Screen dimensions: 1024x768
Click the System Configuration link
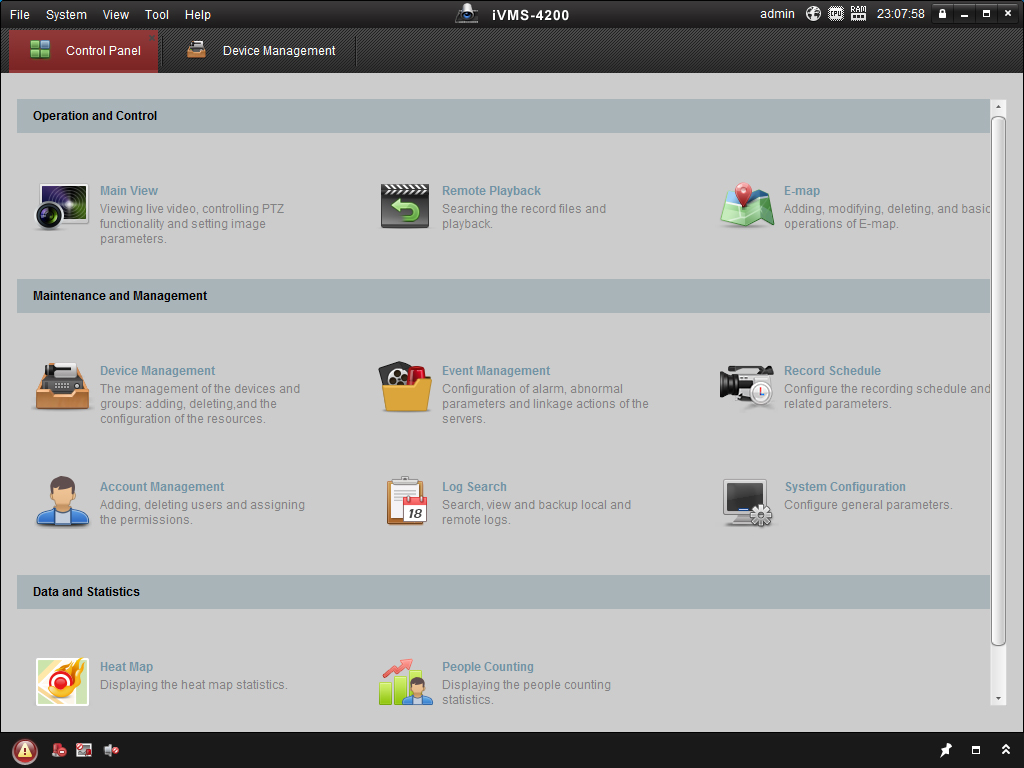[x=845, y=487]
